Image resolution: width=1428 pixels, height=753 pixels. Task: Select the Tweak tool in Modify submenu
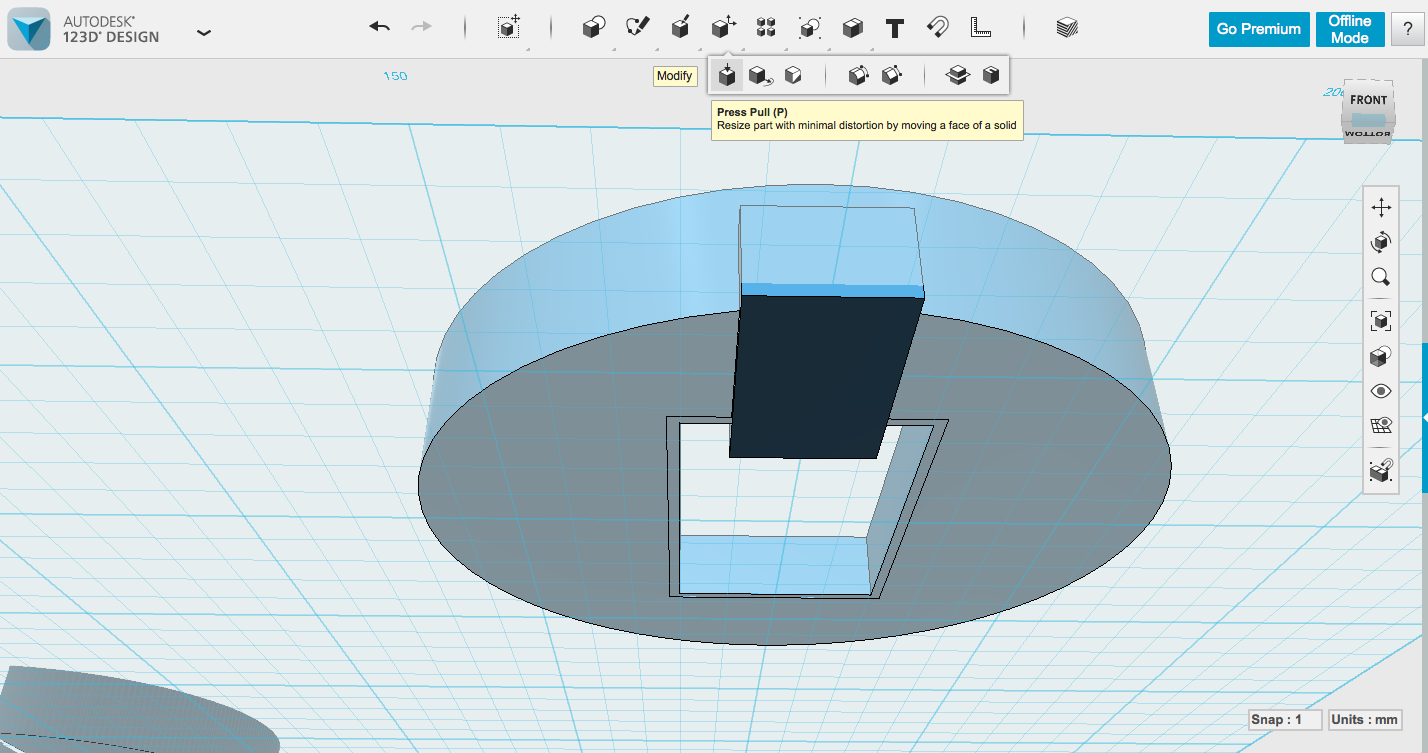pos(759,75)
